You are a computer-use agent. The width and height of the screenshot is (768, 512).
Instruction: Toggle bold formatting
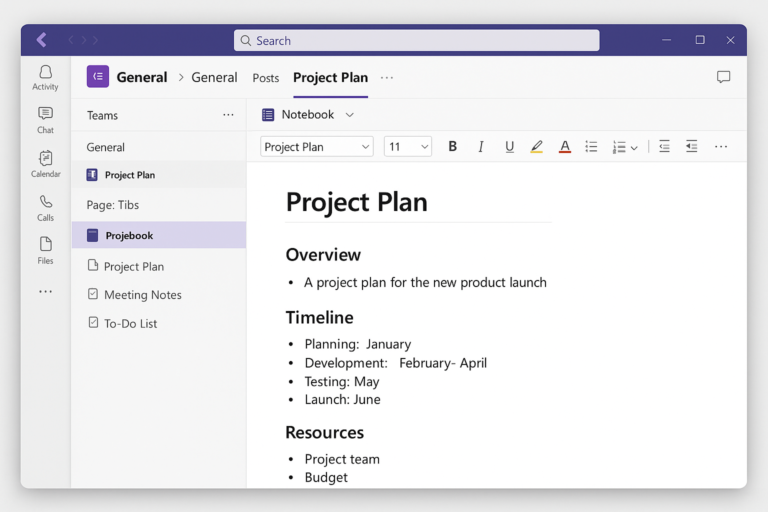tap(452, 147)
